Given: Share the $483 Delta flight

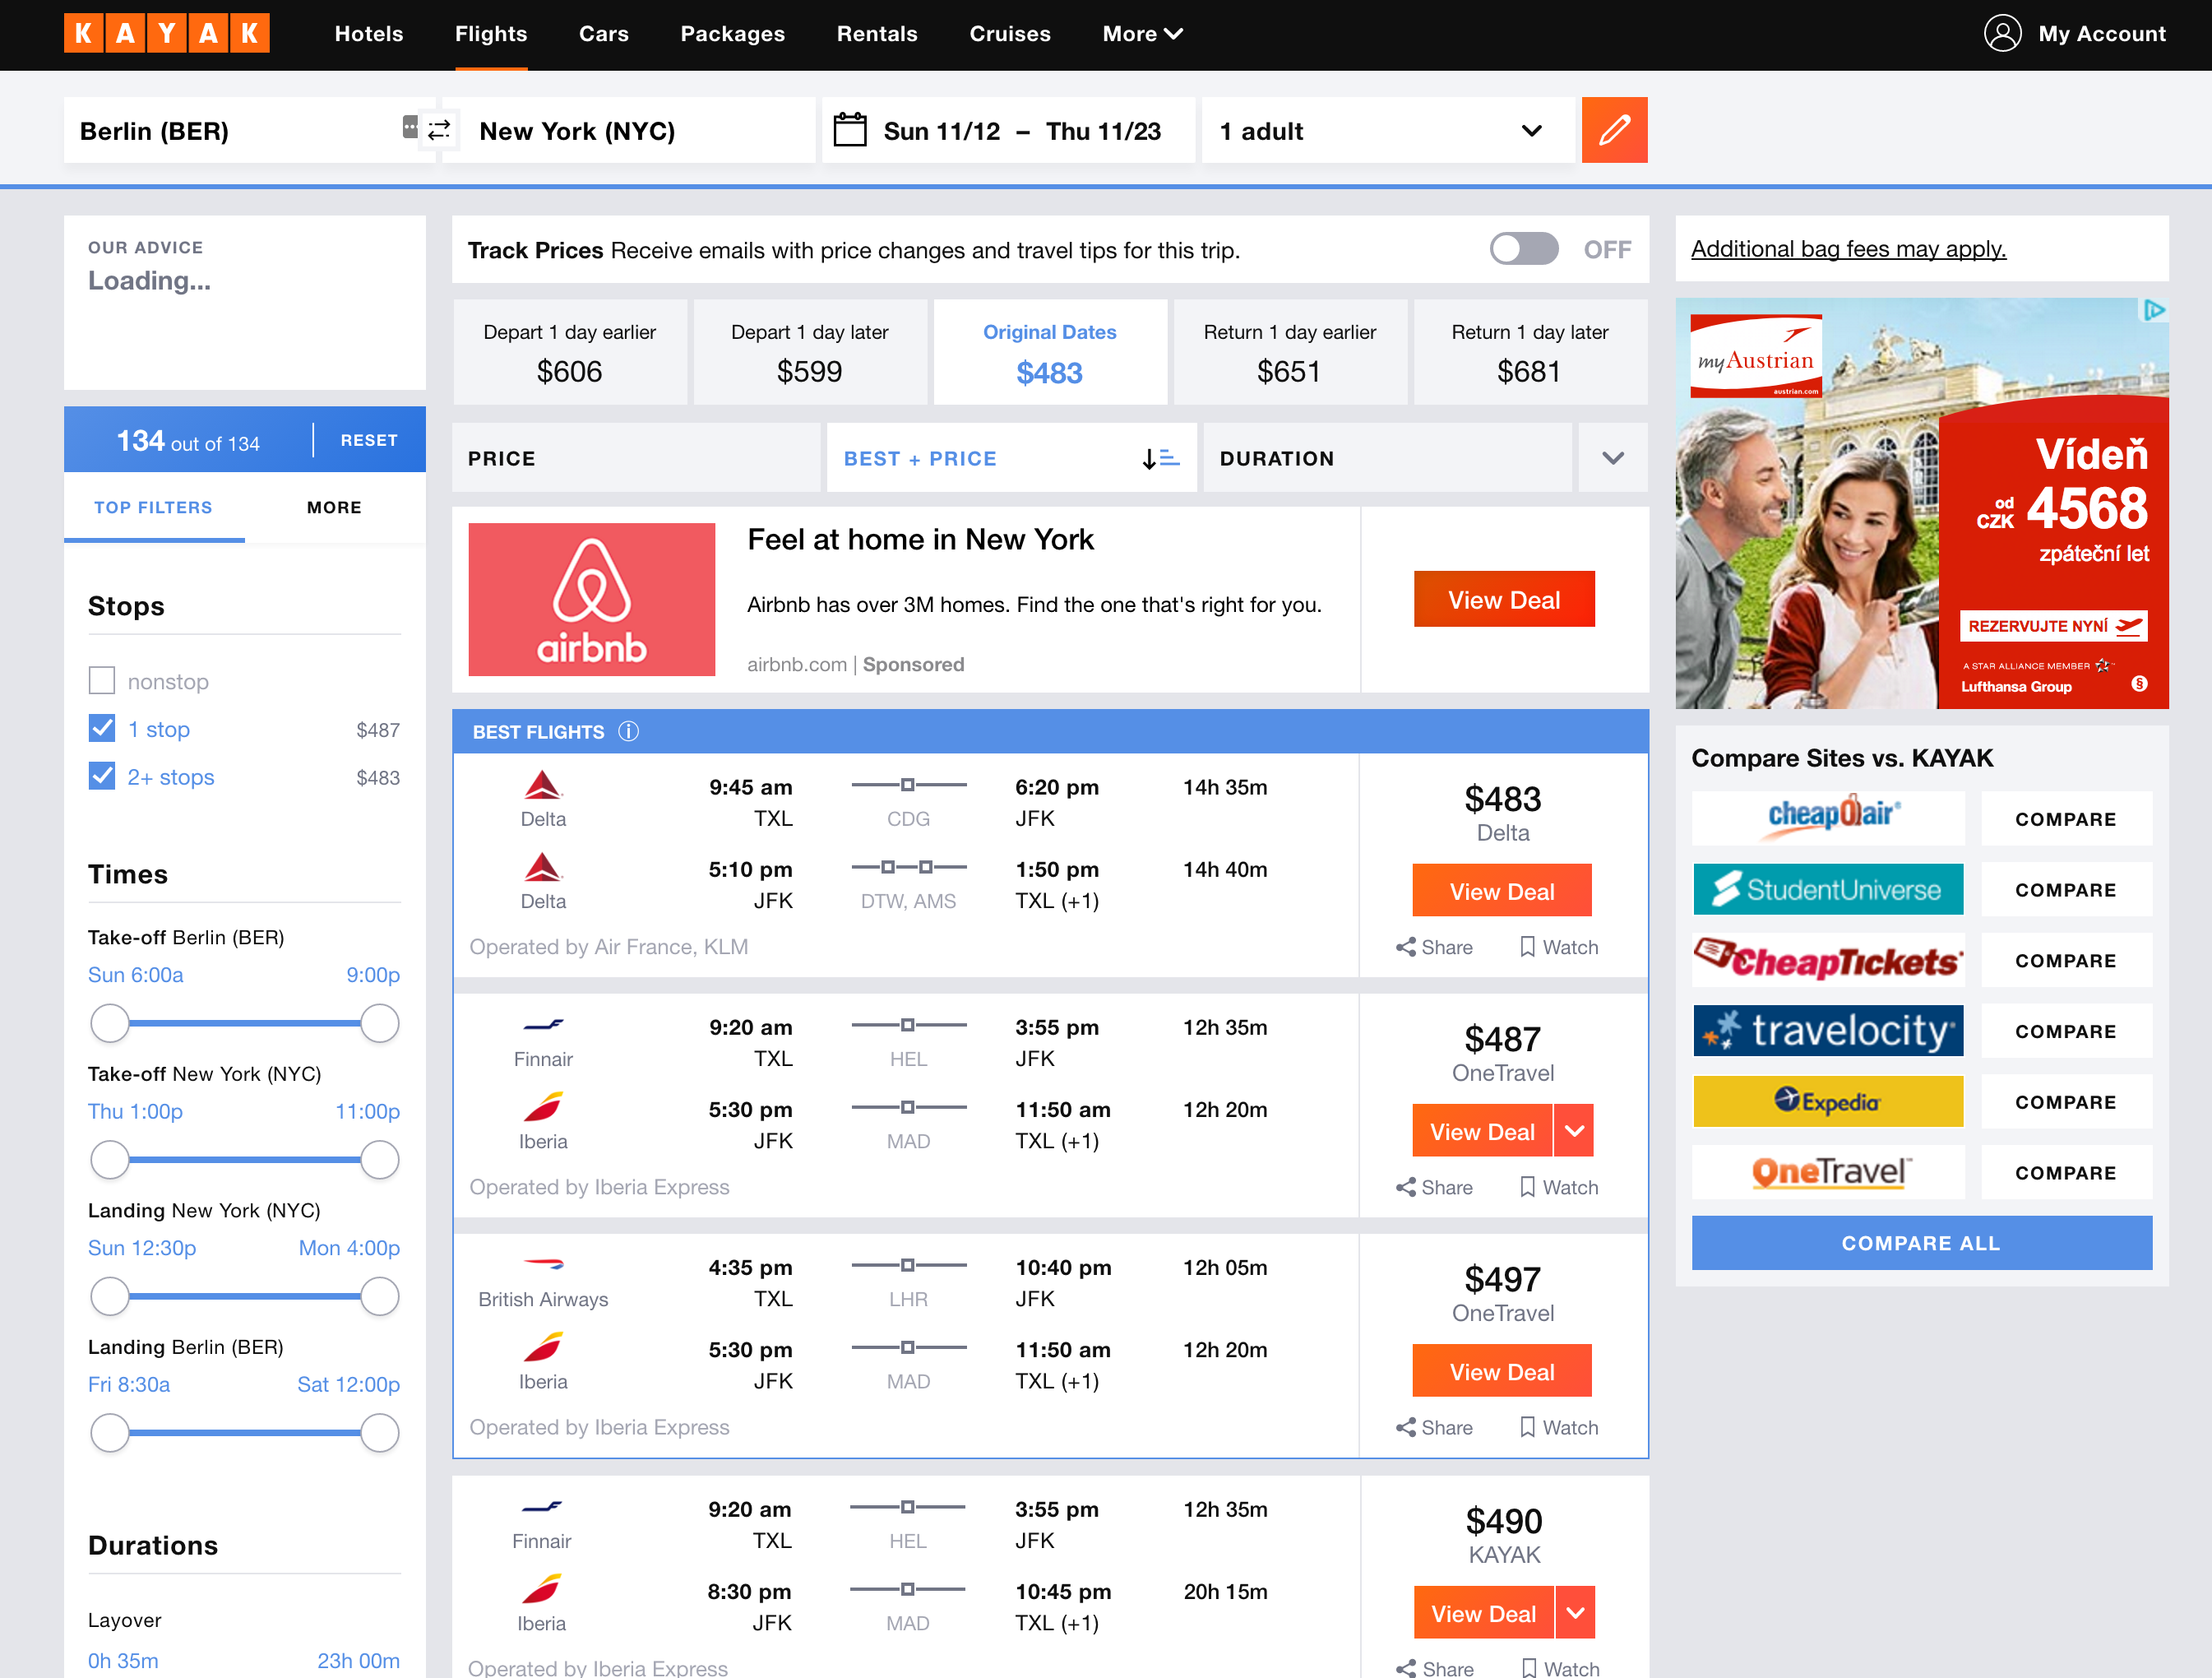Looking at the screenshot, I should click(x=1434, y=947).
